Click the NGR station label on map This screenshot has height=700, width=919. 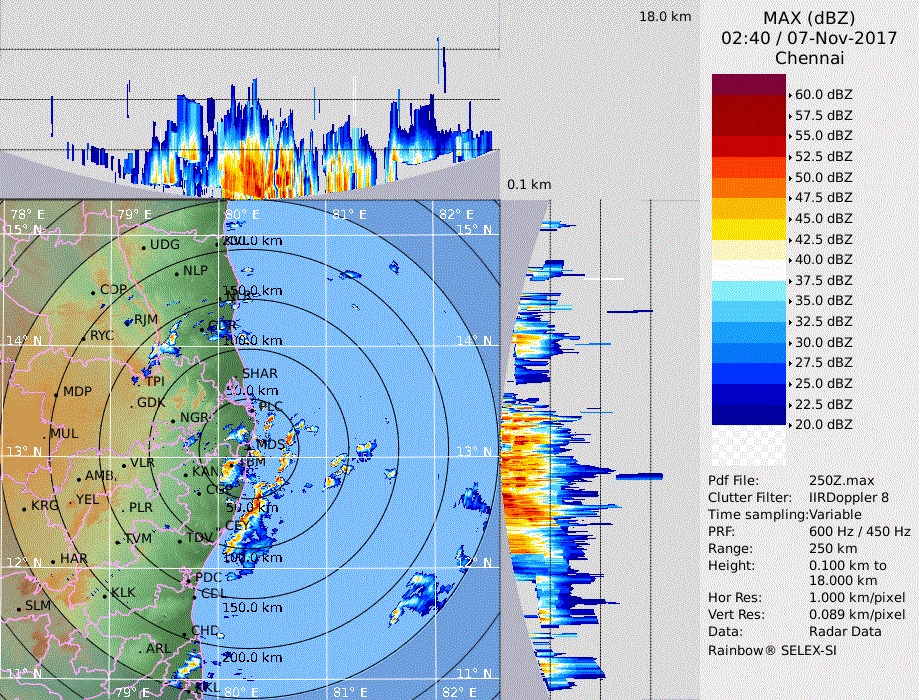point(194,417)
